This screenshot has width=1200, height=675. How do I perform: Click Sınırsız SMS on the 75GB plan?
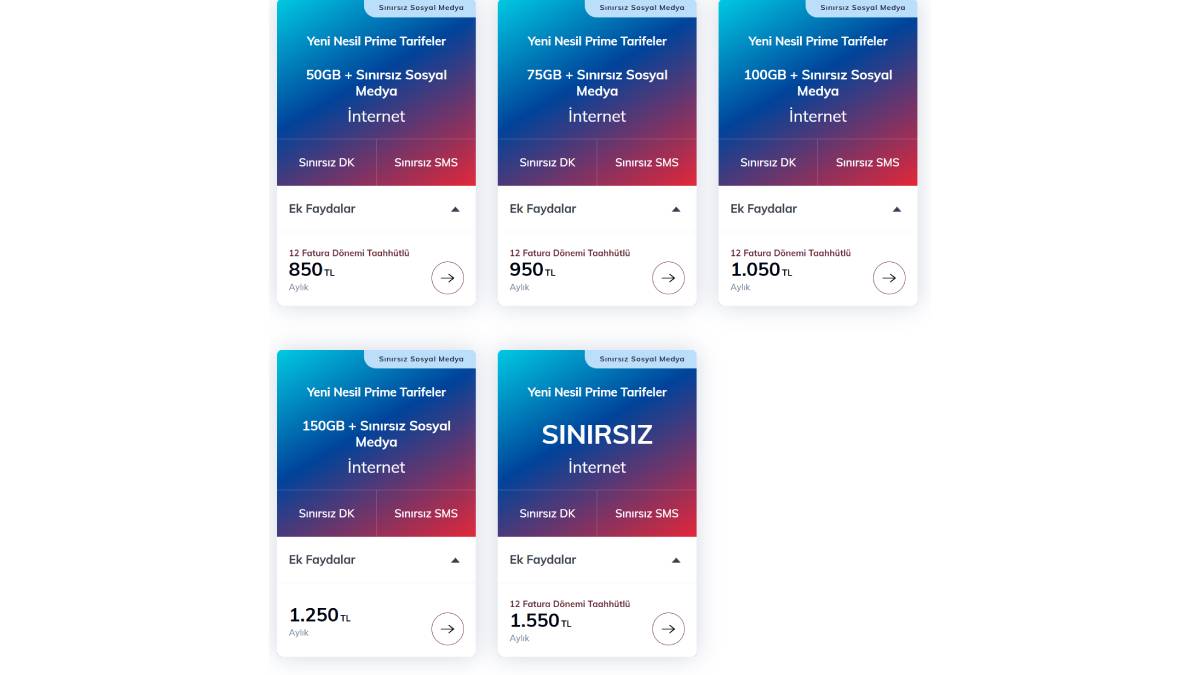click(x=646, y=162)
